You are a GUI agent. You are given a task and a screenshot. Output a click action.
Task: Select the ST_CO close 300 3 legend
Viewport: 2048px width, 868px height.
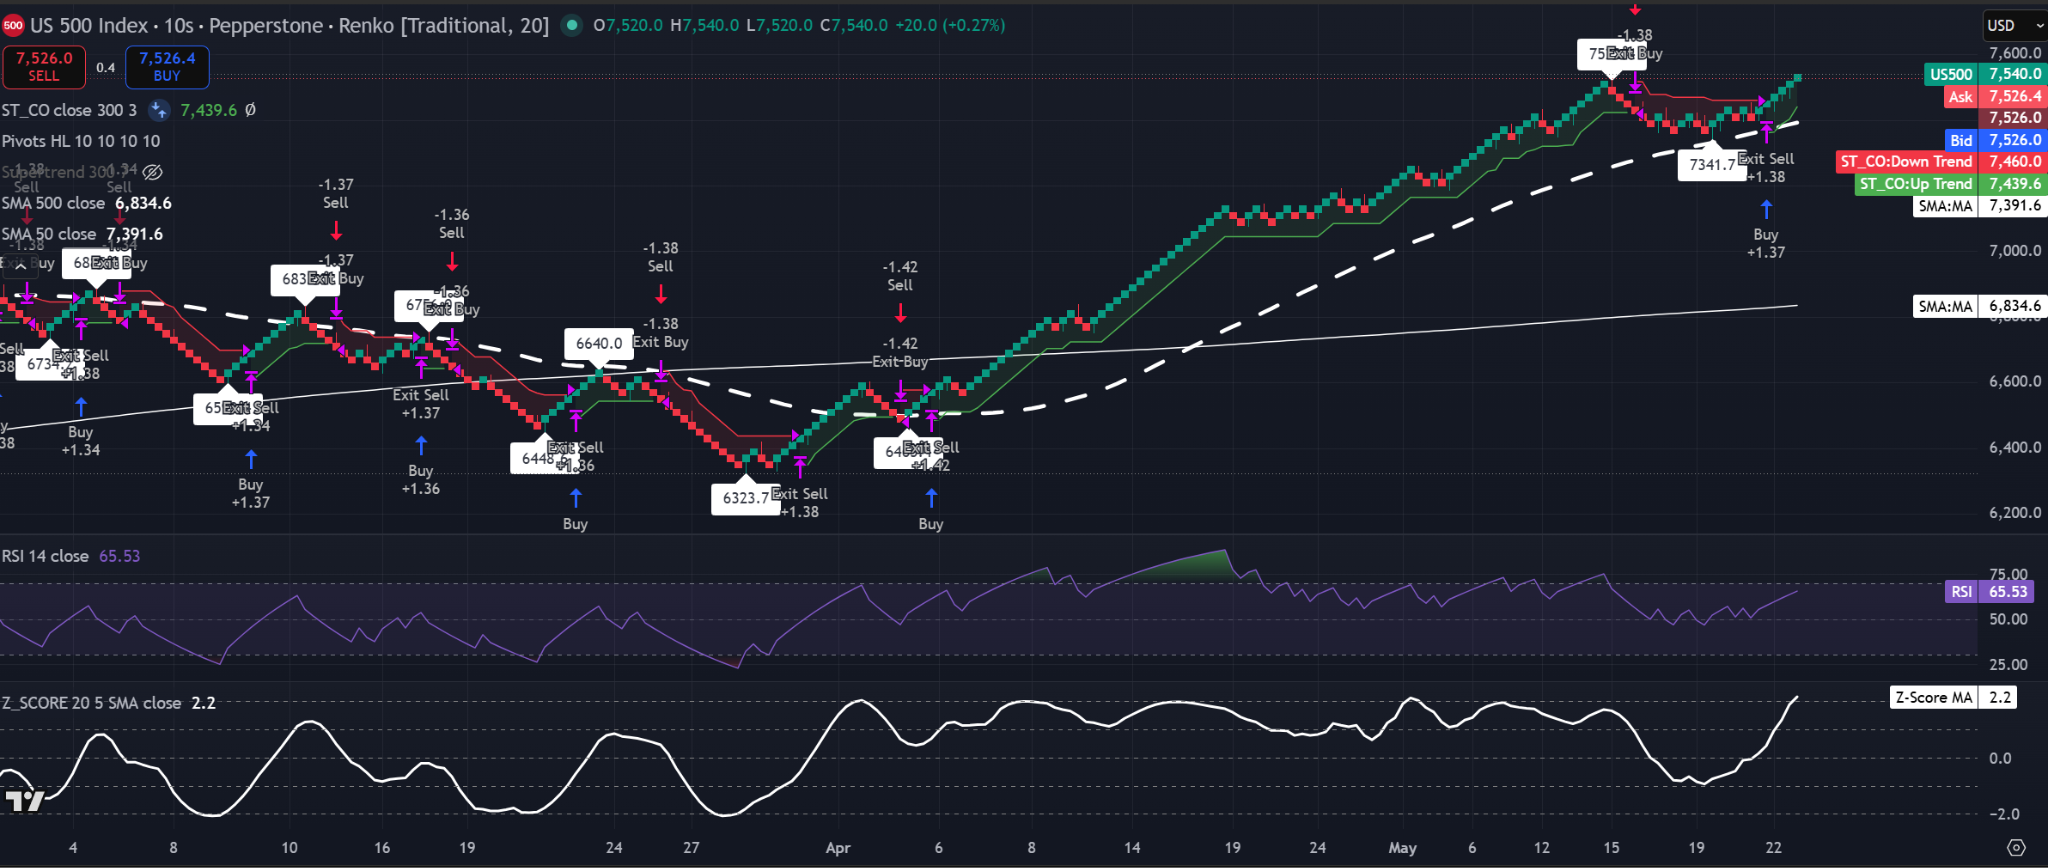click(x=69, y=110)
